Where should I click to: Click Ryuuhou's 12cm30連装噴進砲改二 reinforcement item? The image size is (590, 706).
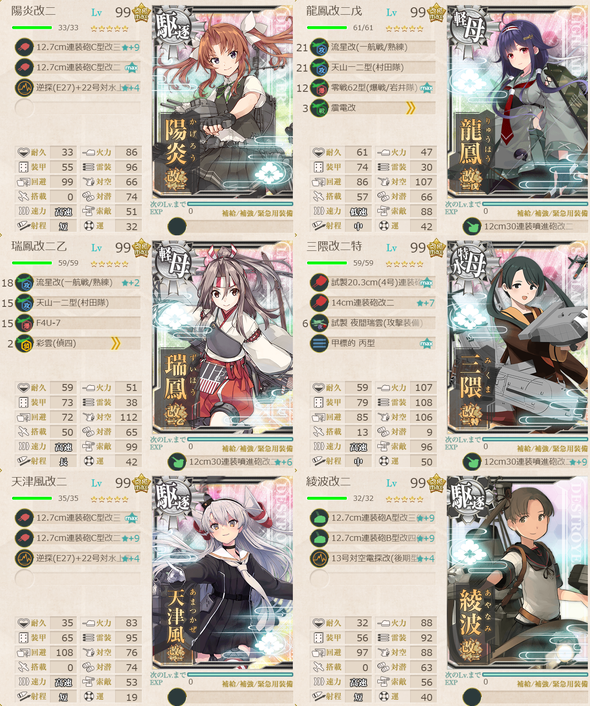pos(528,226)
